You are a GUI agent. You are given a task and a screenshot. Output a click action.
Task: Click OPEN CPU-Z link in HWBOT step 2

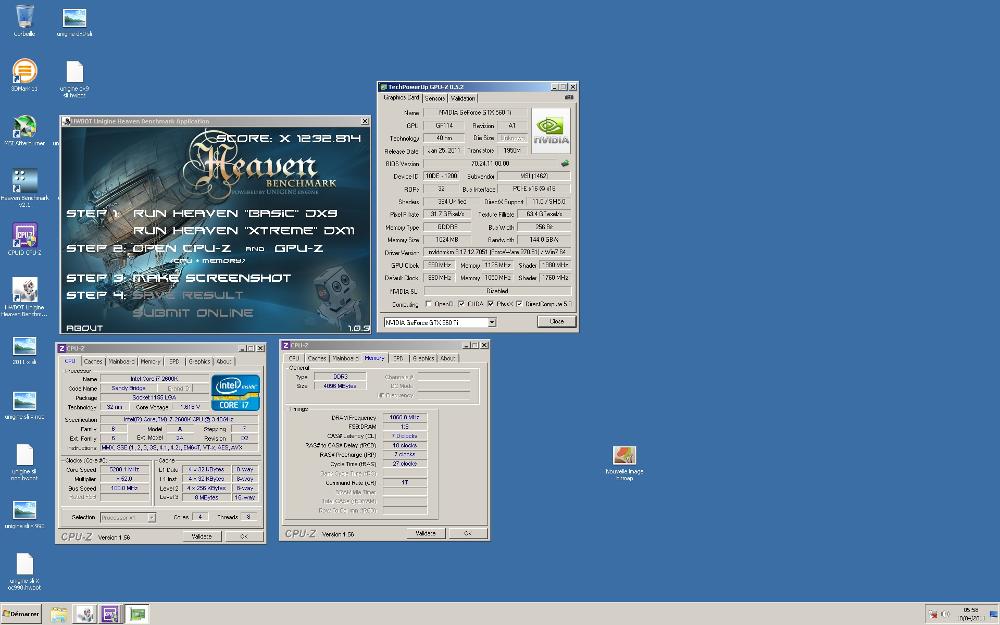point(181,248)
